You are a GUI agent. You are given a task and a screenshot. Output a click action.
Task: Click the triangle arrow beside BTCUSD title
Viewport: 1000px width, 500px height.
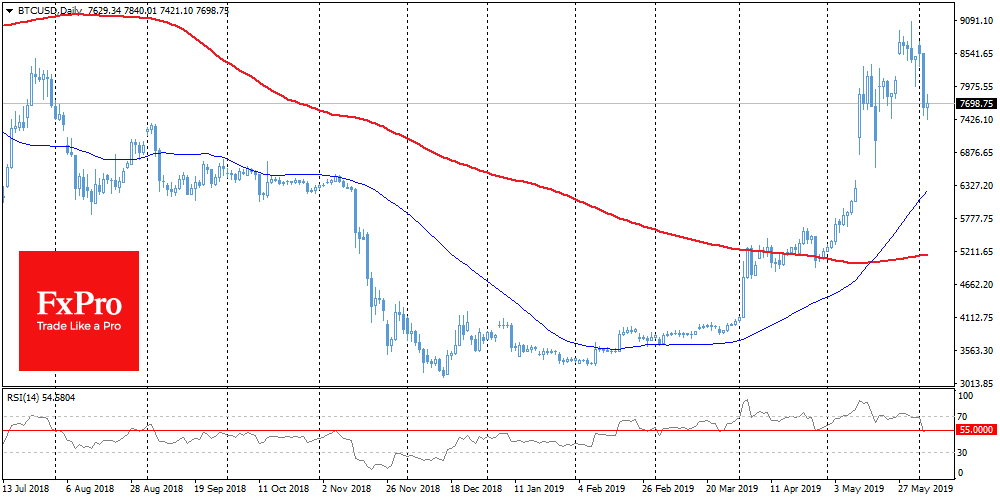pyautogui.click(x=9, y=7)
